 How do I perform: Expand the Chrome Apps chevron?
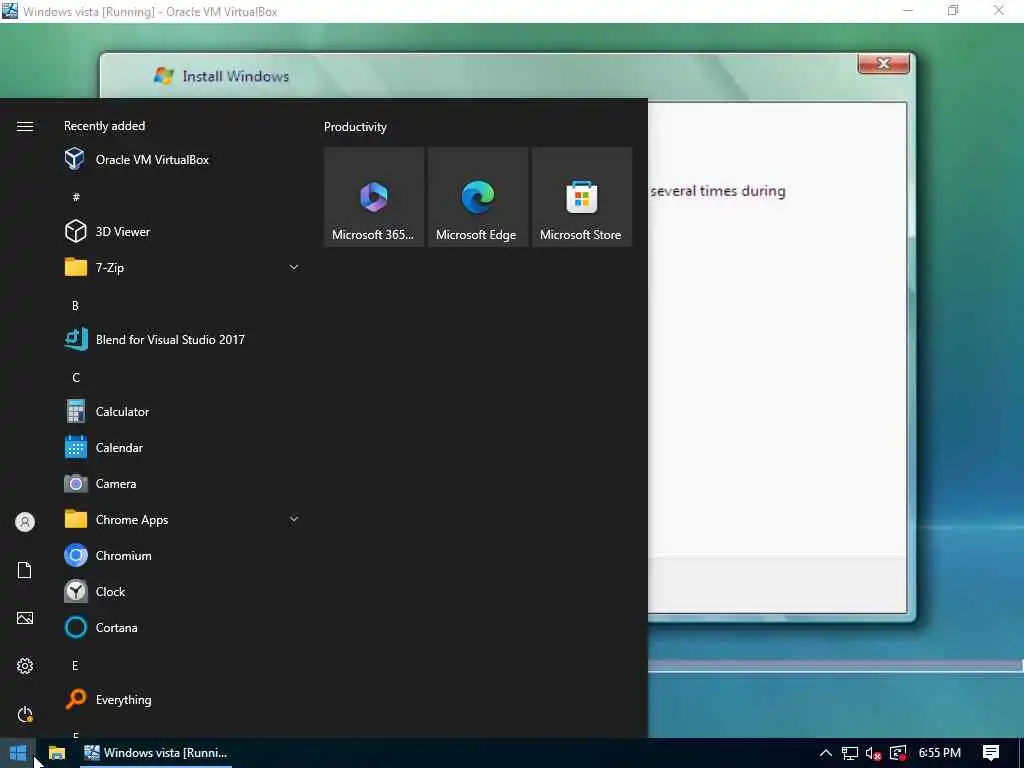(294, 519)
